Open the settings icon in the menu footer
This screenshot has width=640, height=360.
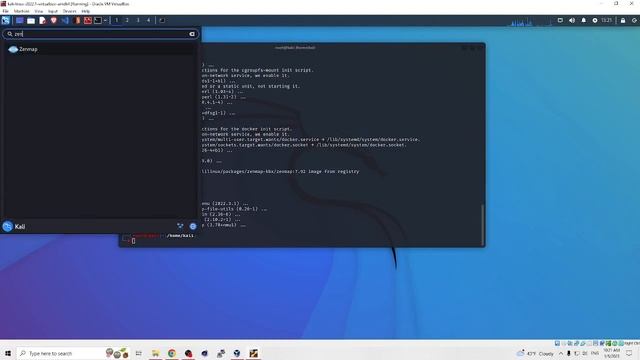180,226
